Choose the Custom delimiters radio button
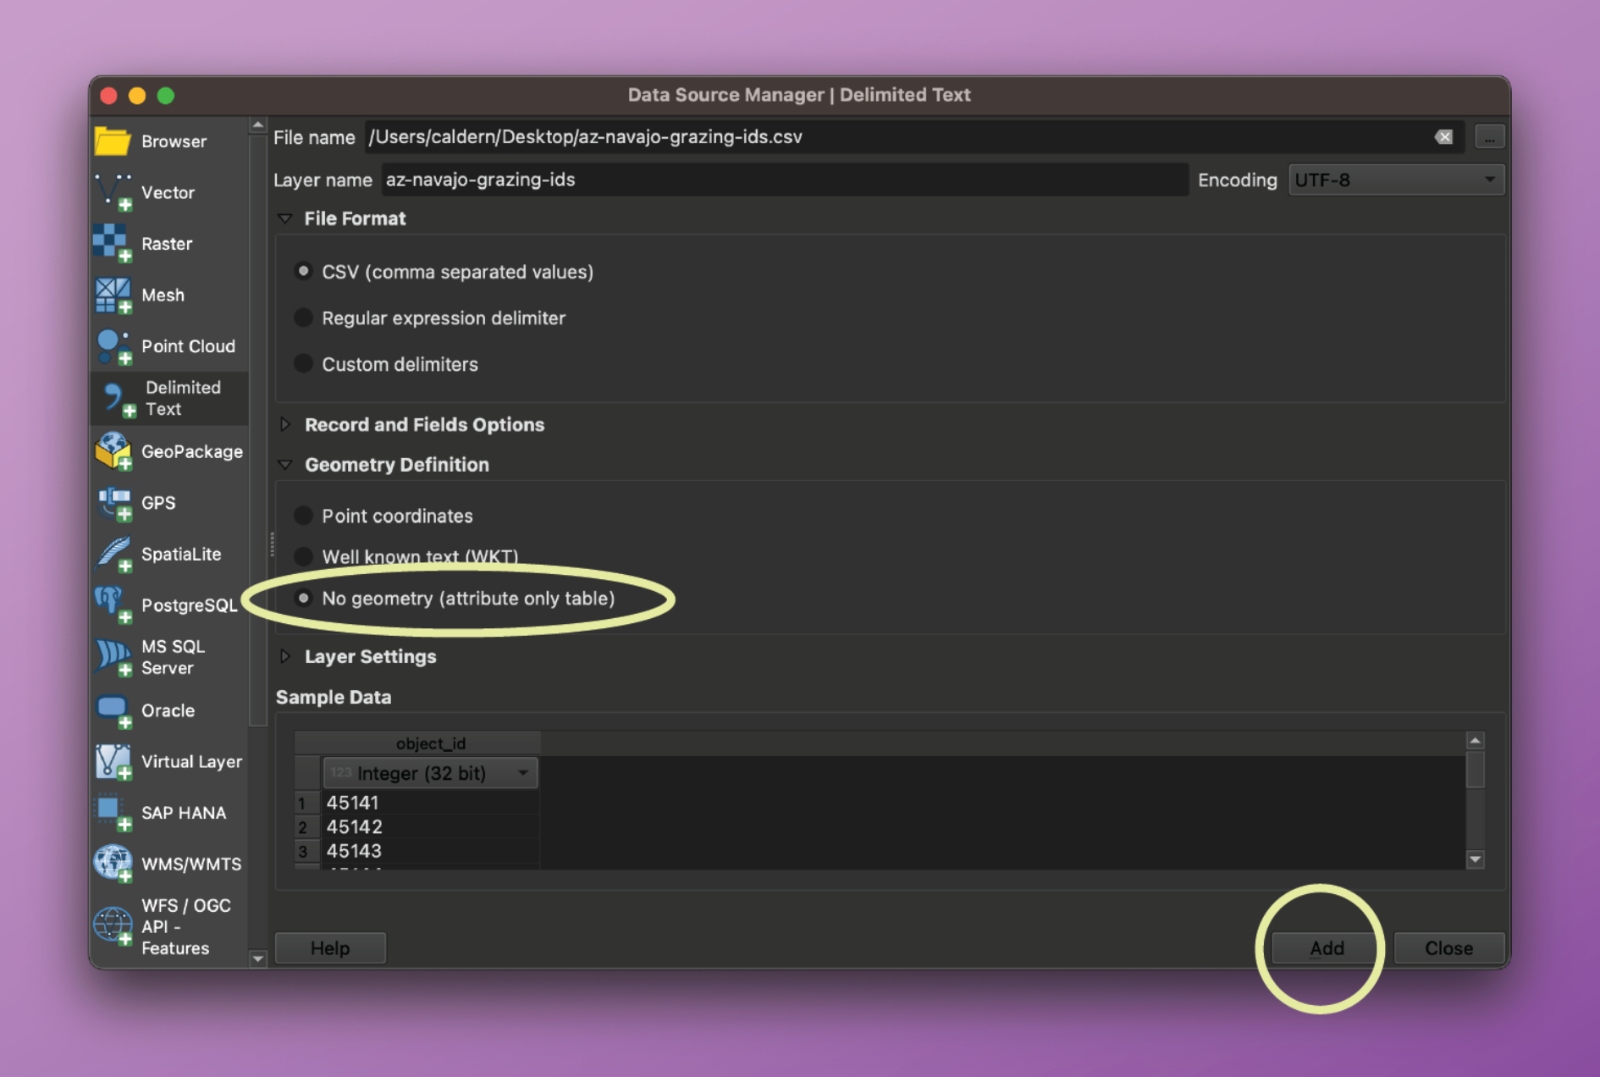 304,365
